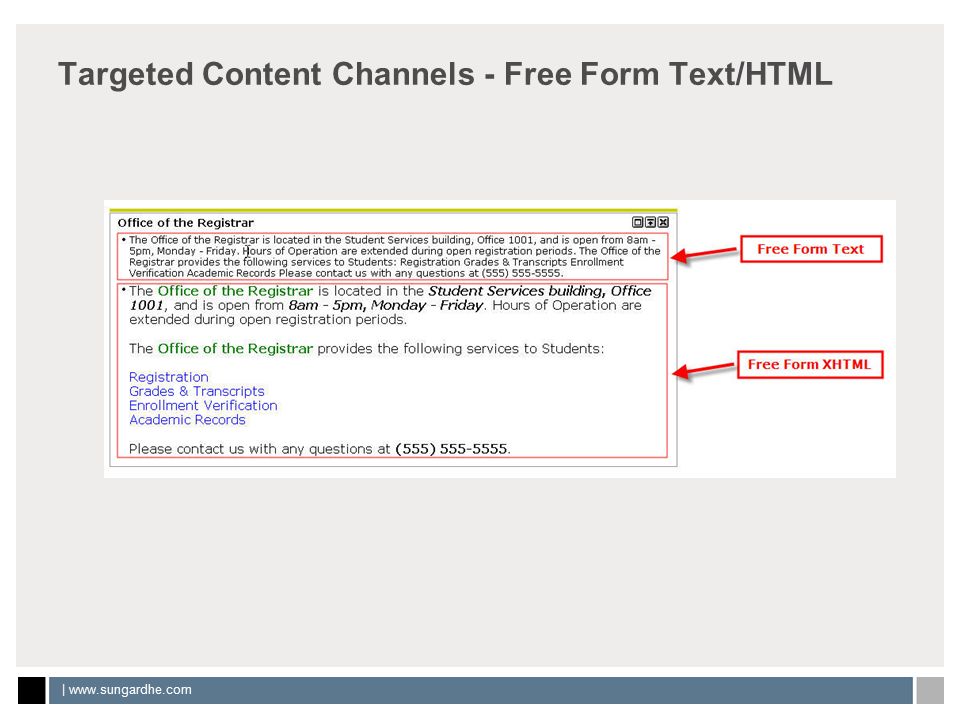The height and width of the screenshot is (720, 960).
Task: Click 'extended during open registration periods' line
Action: pyautogui.click(x=268, y=320)
